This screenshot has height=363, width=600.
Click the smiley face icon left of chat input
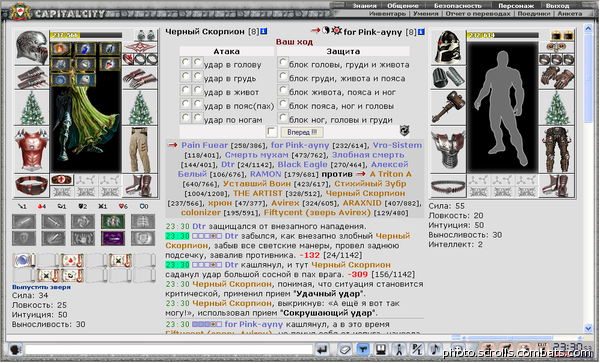coord(15,350)
